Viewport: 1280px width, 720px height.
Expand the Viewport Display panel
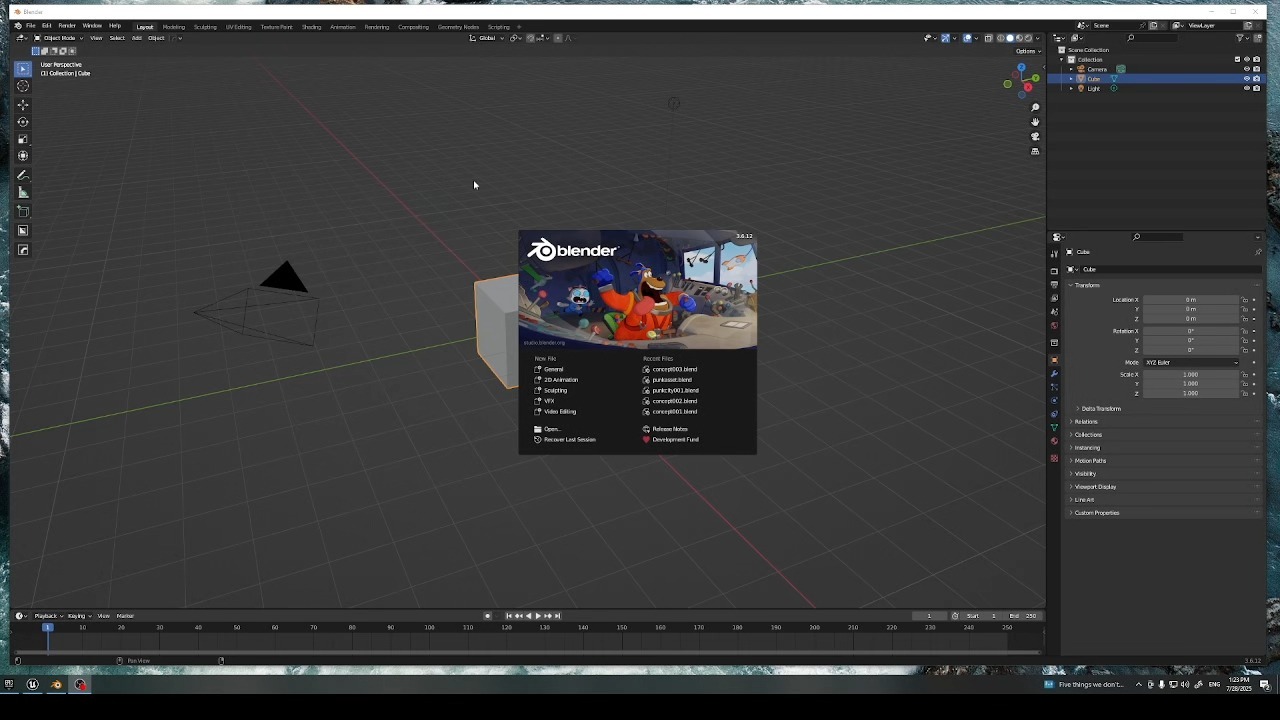[1095, 487]
